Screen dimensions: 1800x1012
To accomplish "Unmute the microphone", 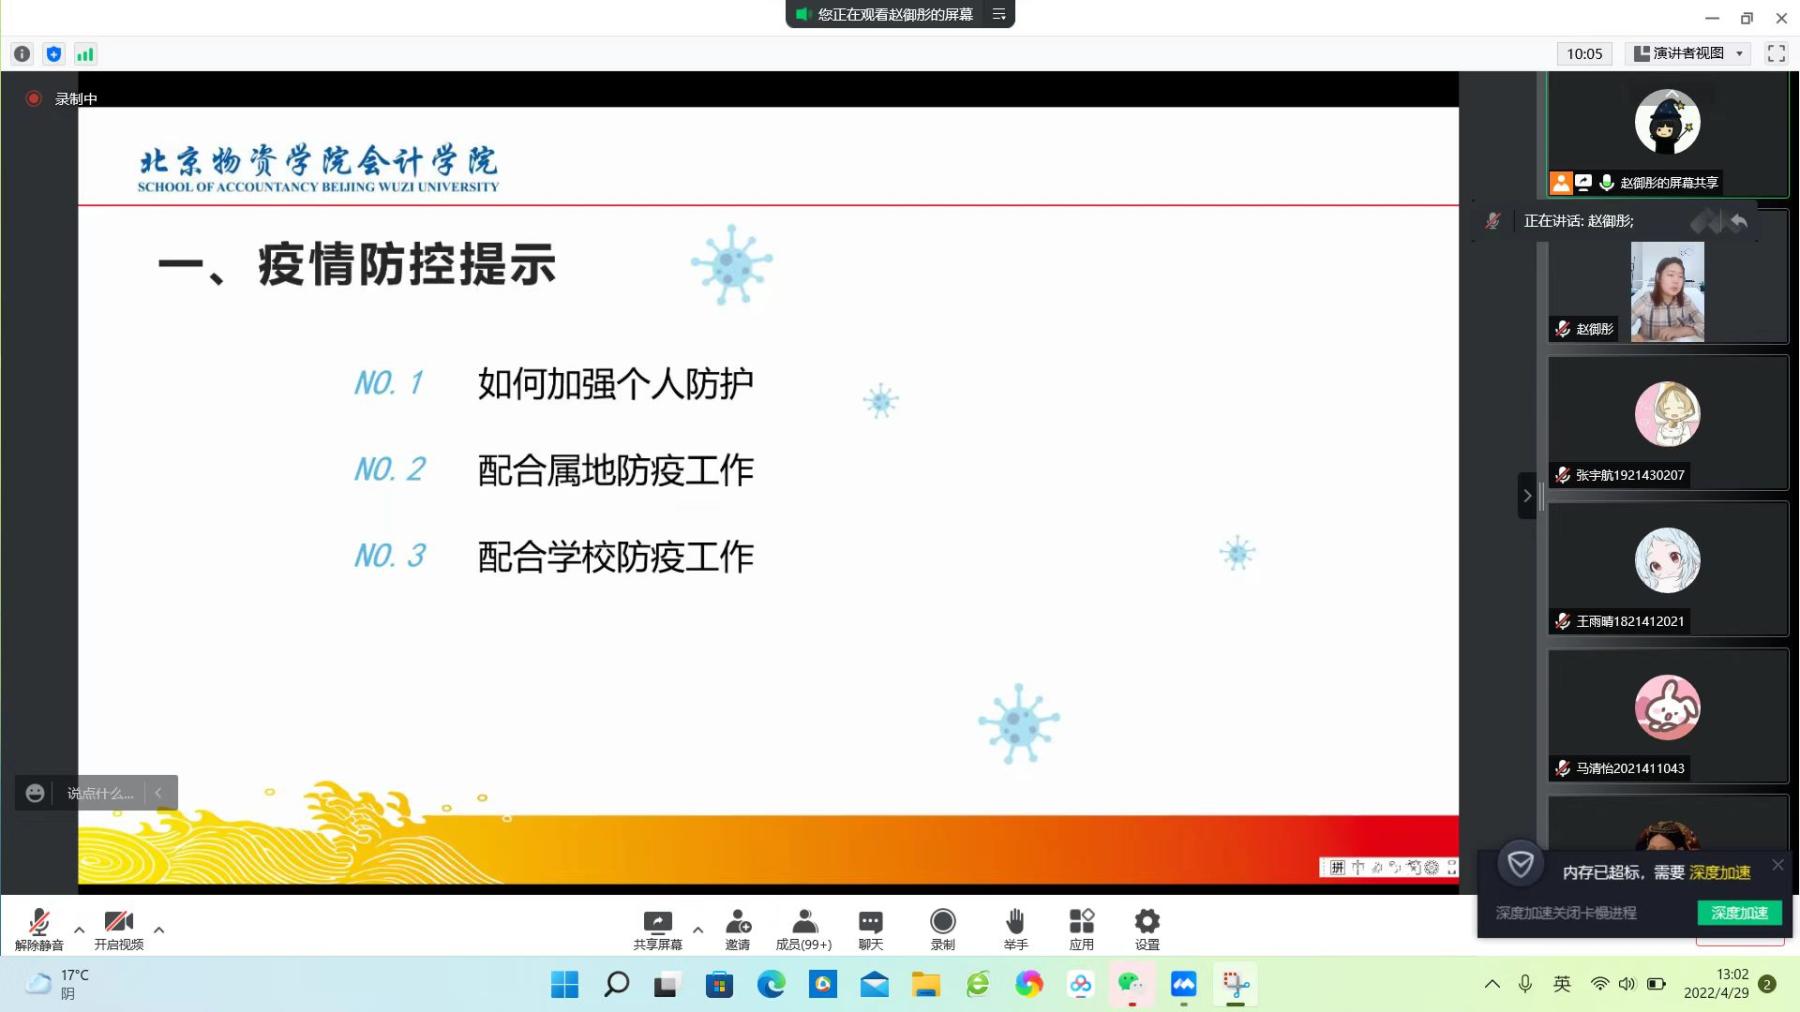I will (x=39, y=928).
